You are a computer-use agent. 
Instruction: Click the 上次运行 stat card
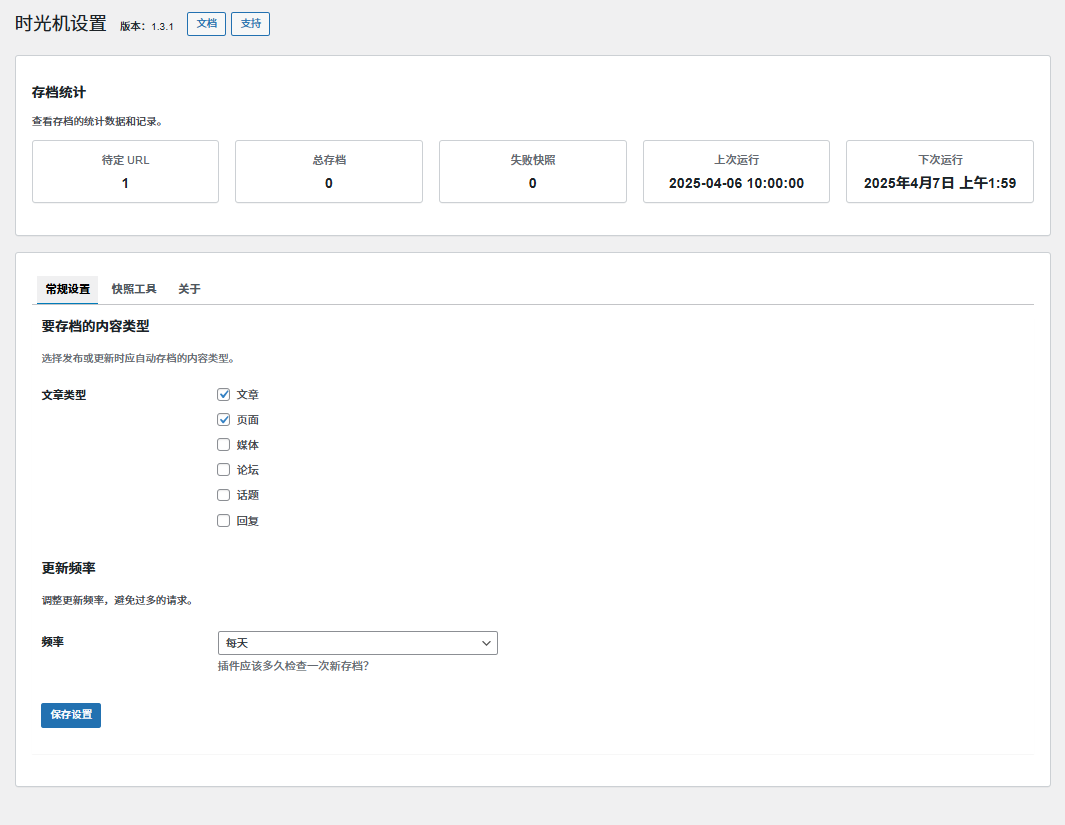click(736, 172)
